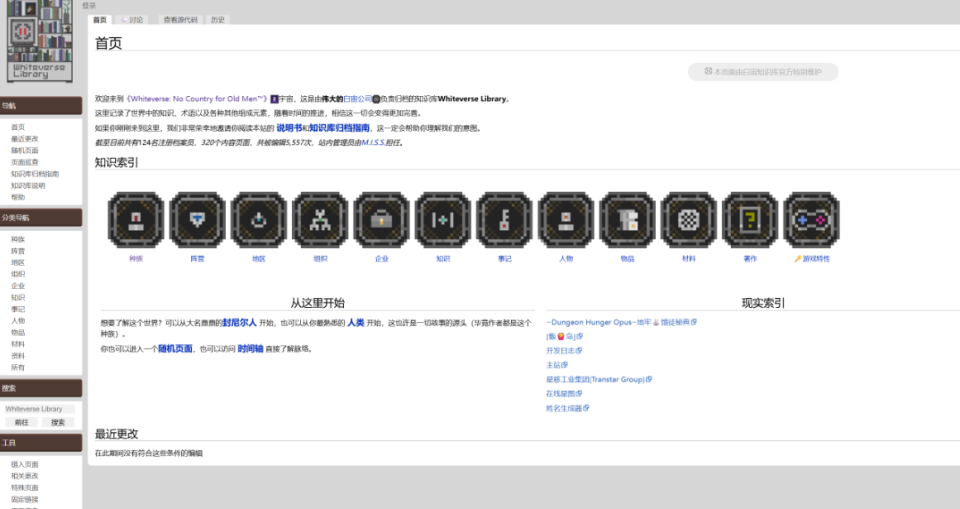This screenshot has width=960, height=509.
Task: Click the 前往 search button
Action: 21,422
